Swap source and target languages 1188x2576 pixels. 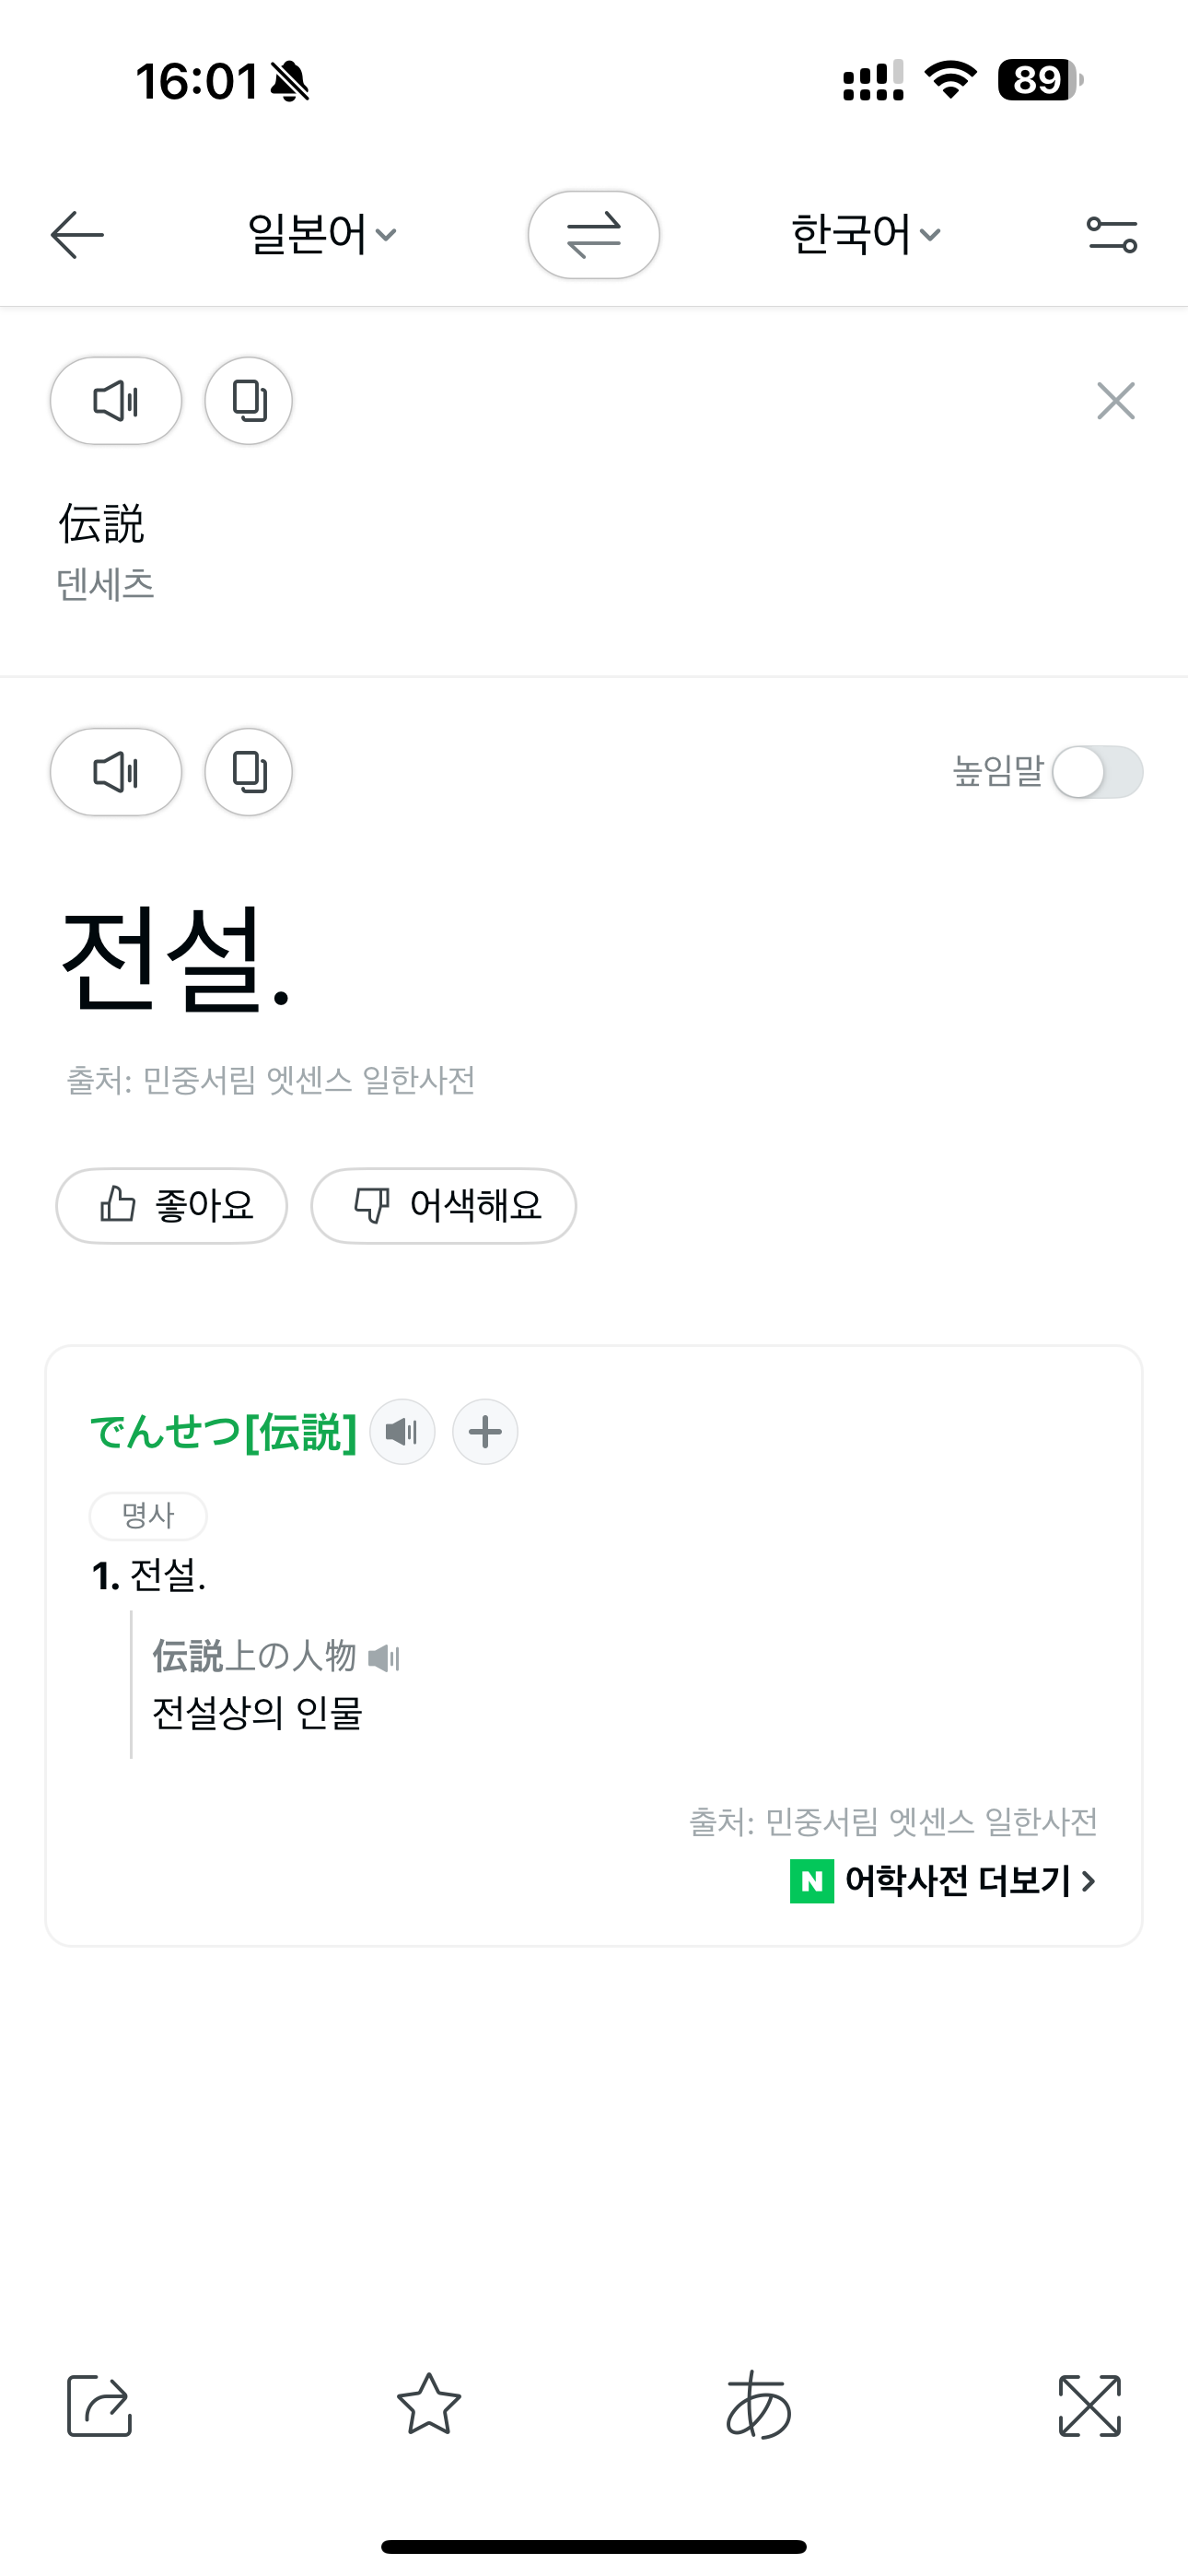[594, 235]
